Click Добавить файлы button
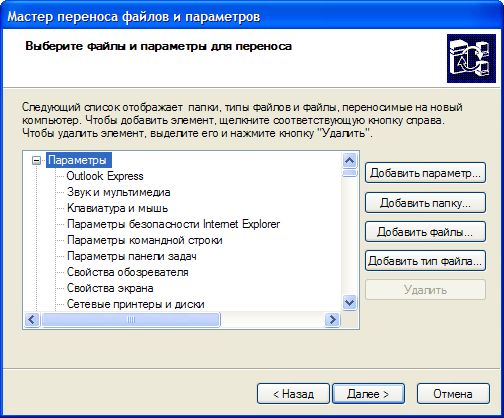 coord(425,232)
